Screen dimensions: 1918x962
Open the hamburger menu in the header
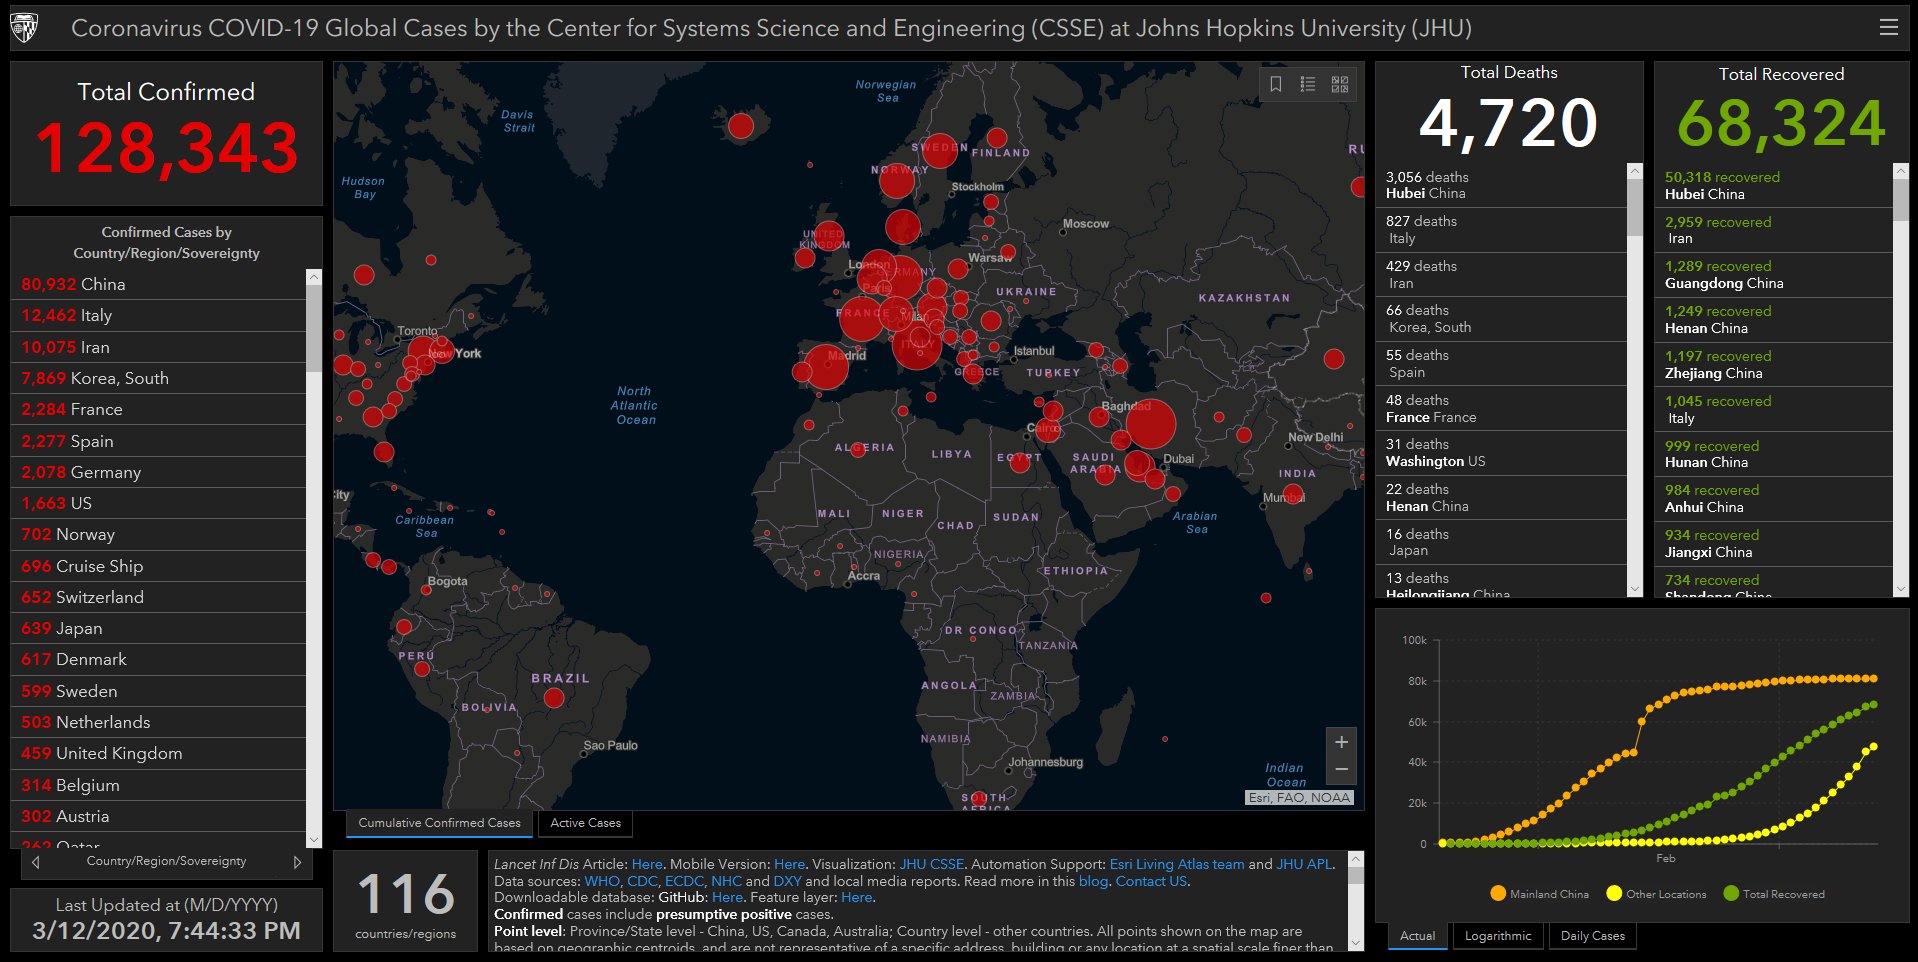coord(1888,28)
